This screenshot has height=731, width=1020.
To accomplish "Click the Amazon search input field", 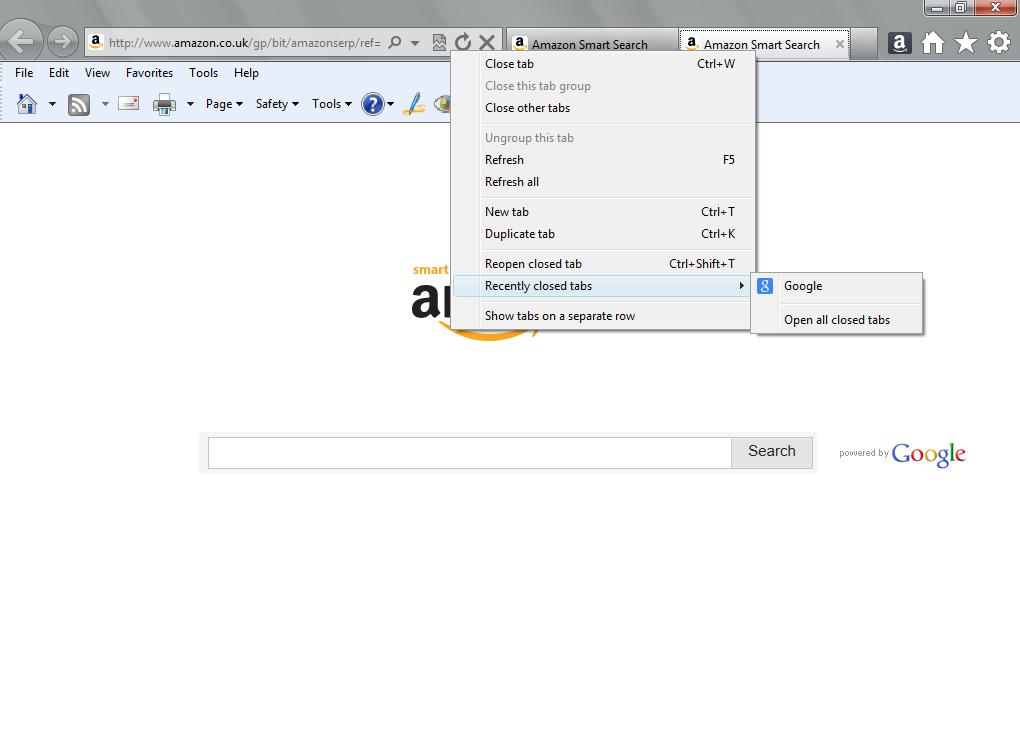I will tap(470, 453).
